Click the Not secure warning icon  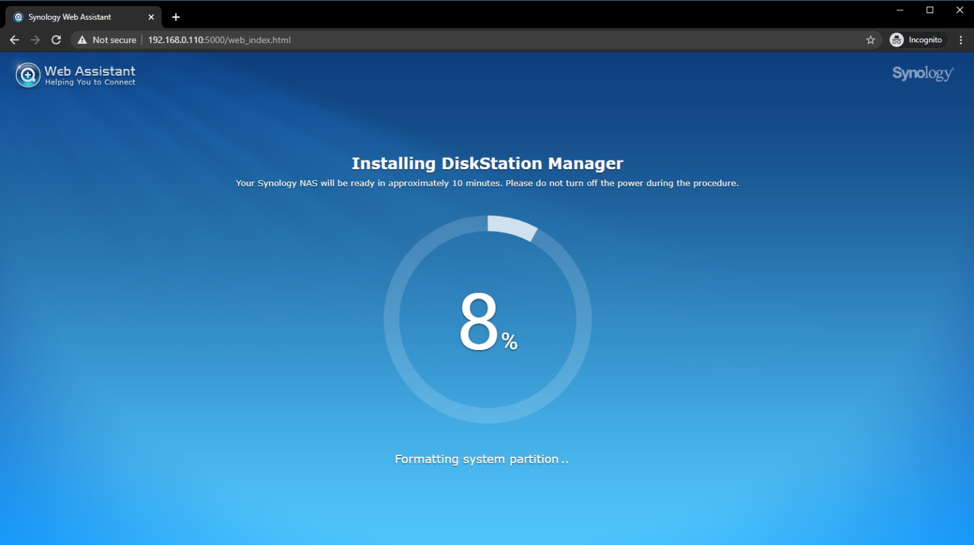click(82, 40)
